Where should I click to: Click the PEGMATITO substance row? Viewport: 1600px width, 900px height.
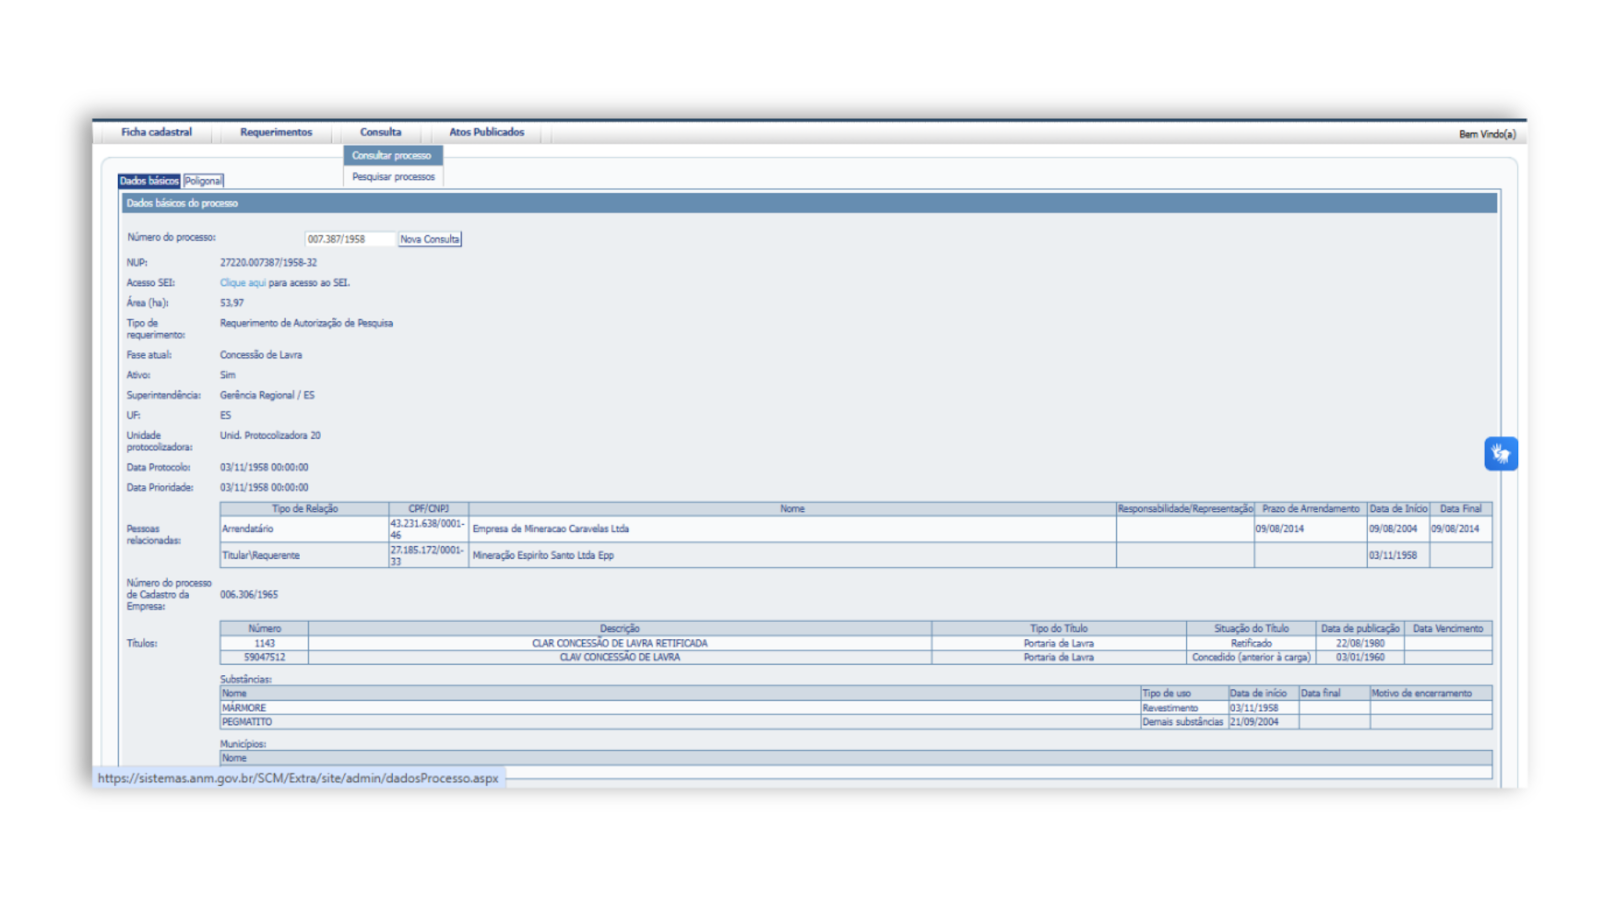coord(856,722)
